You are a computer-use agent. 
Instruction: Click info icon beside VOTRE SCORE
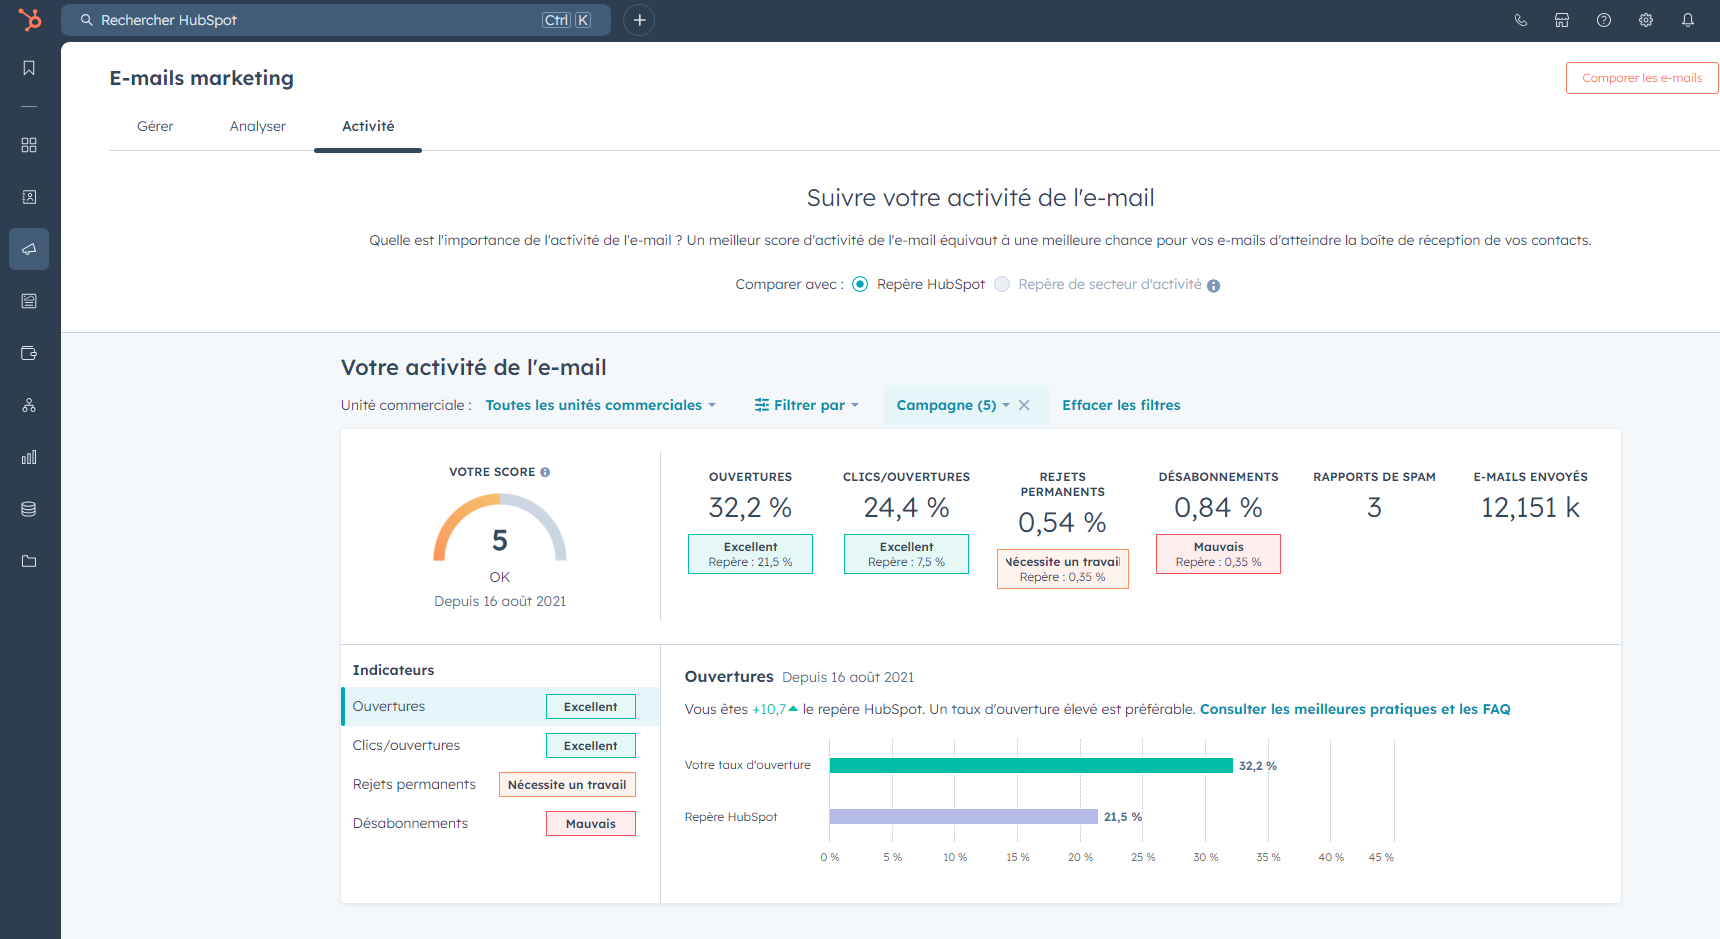point(545,472)
